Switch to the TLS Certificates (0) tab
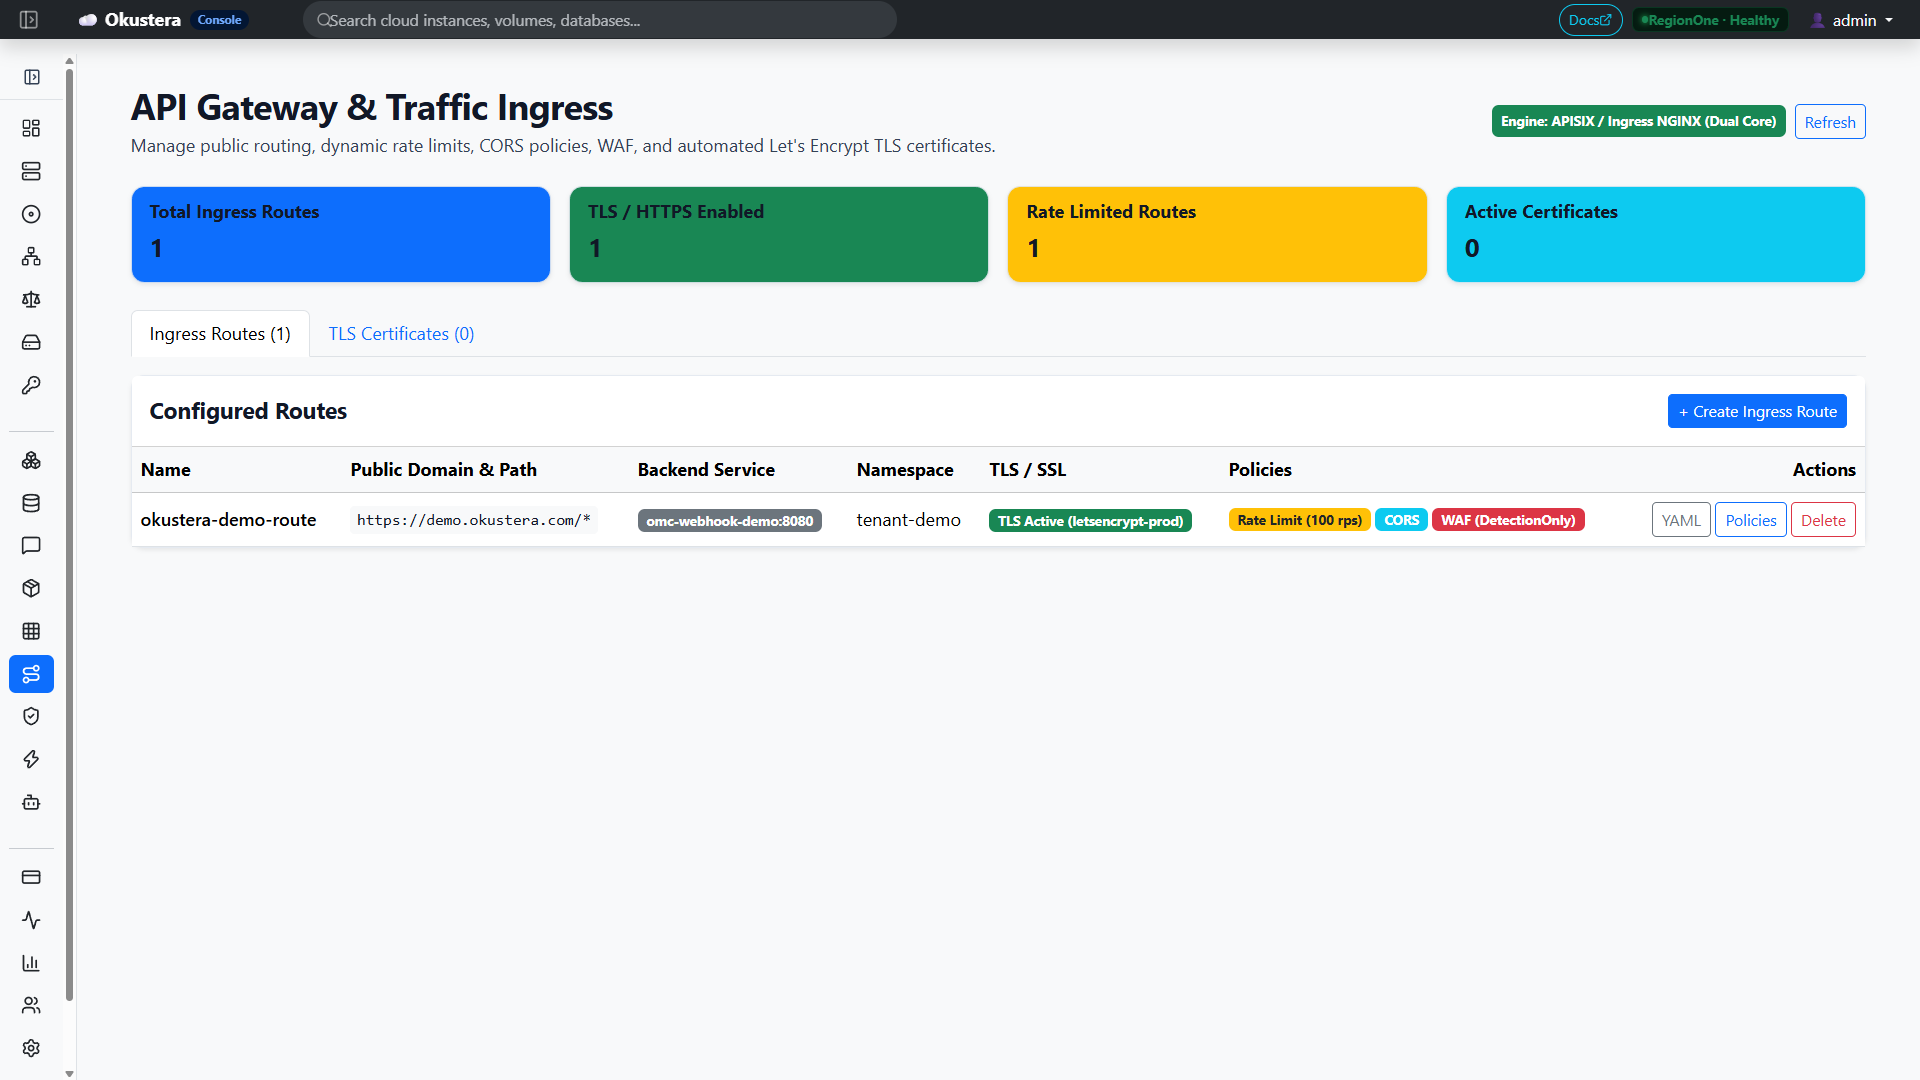Viewport: 1920px width, 1080px height. (401, 334)
